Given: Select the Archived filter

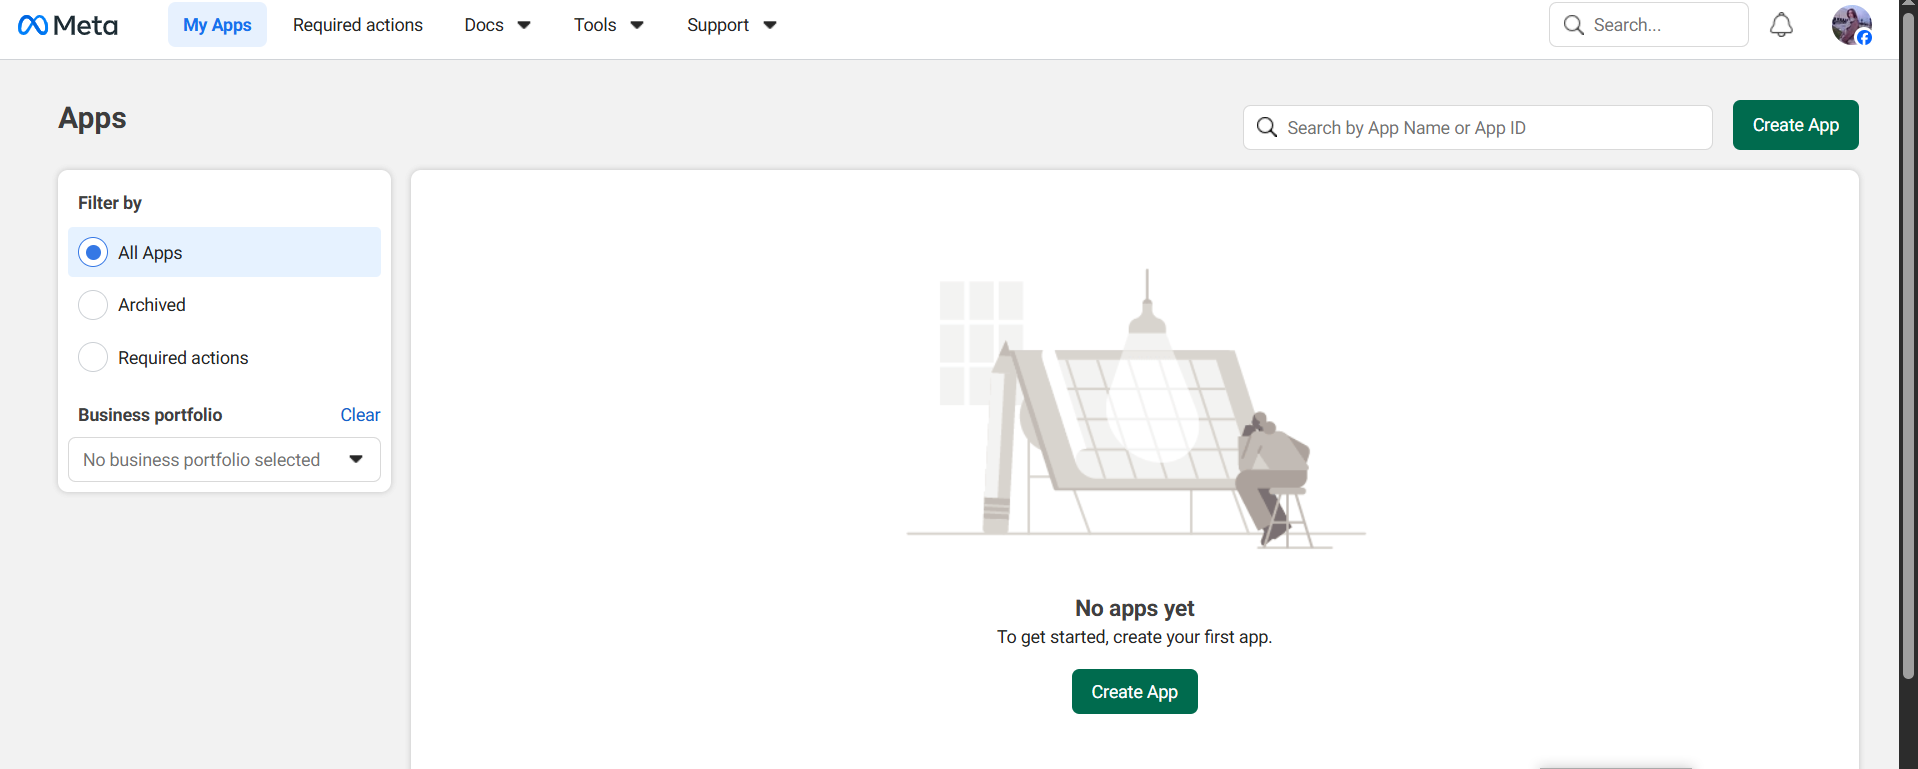Looking at the screenshot, I should [224, 304].
